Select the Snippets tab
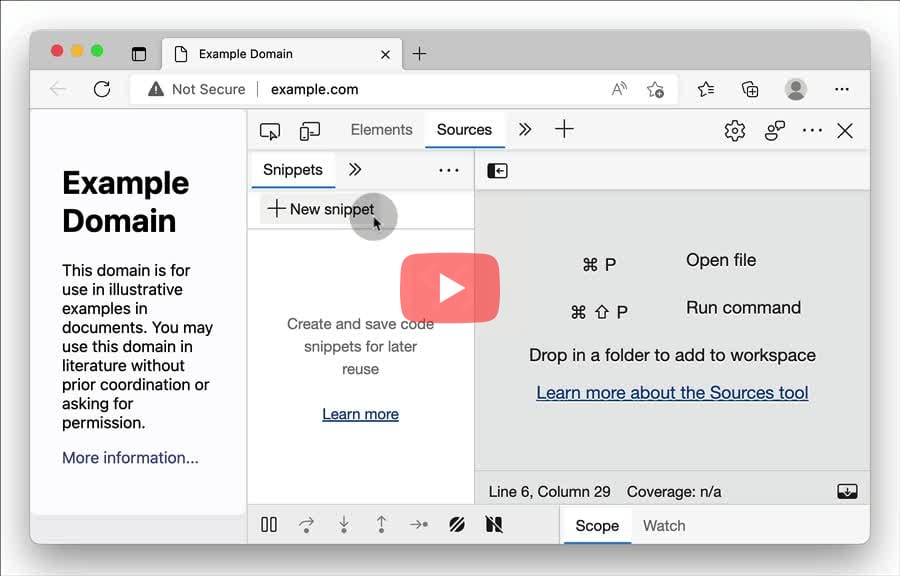900x576 pixels. coord(293,170)
